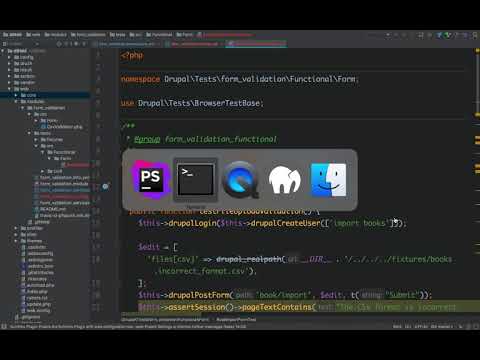Click 'pageTextContains' in the highlighted line
480x360 pixels.
(276, 307)
